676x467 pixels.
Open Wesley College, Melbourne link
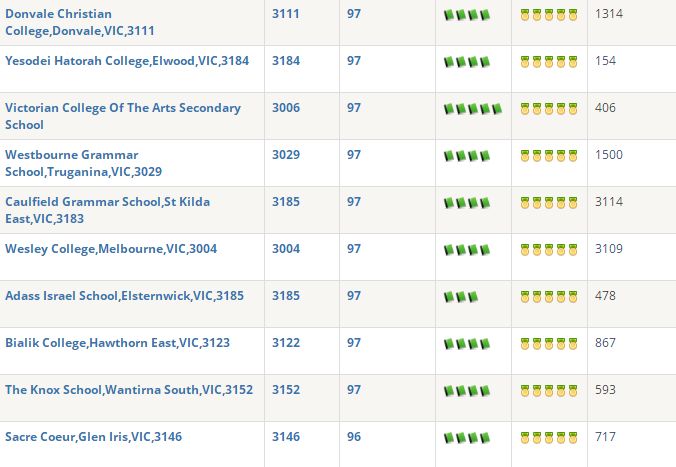tap(111, 249)
